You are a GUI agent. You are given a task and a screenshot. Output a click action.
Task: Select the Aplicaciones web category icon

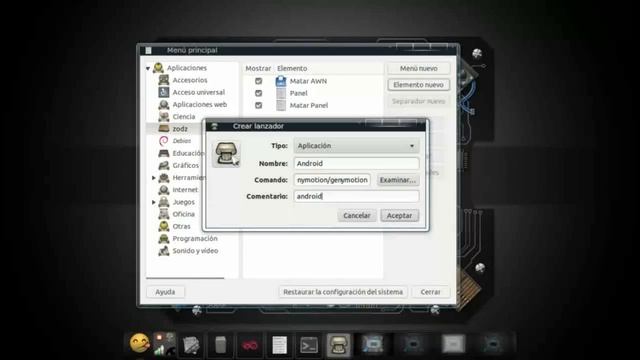click(164, 104)
